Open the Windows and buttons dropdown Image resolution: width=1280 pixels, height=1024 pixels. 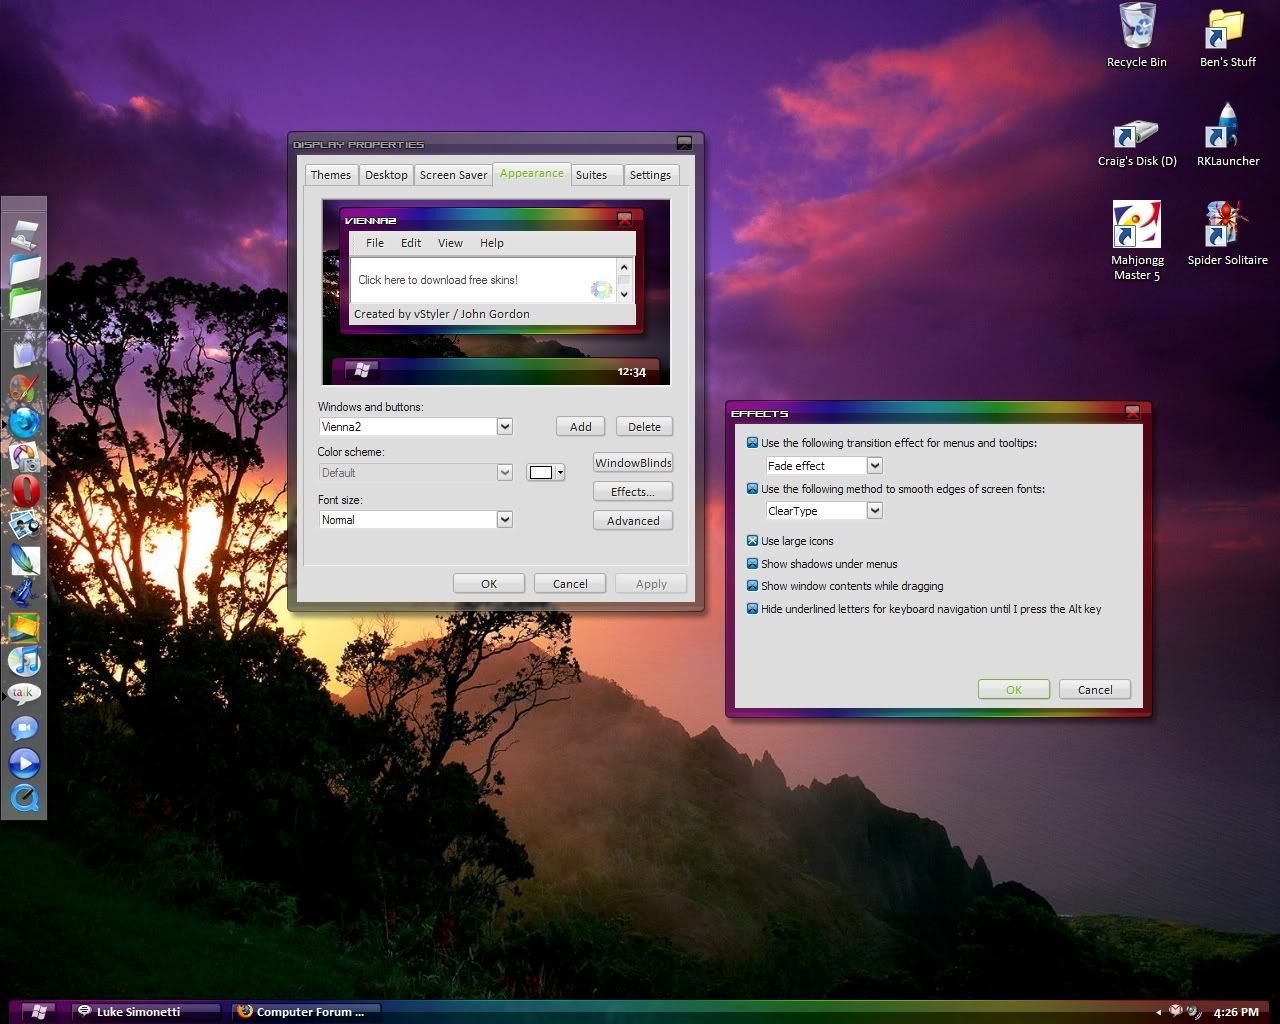(505, 427)
